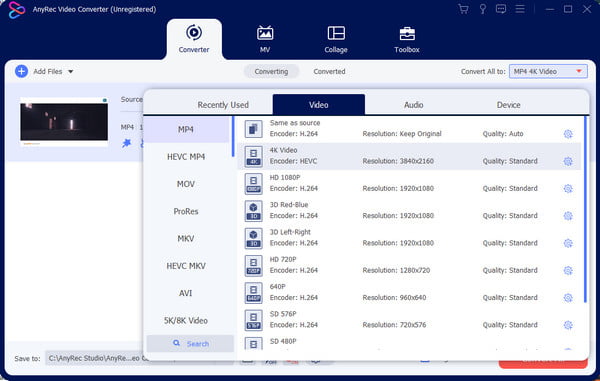Image resolution: width=600 pixels, height=381 pixels.
Task: Switch to the MV tab
Action: point(265,39)
